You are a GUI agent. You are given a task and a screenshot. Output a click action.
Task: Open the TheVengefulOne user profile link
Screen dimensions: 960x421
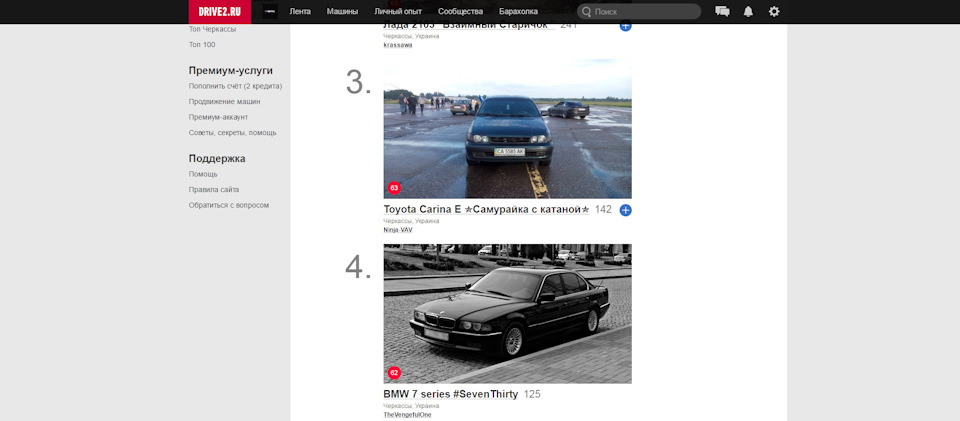point(407,415)
